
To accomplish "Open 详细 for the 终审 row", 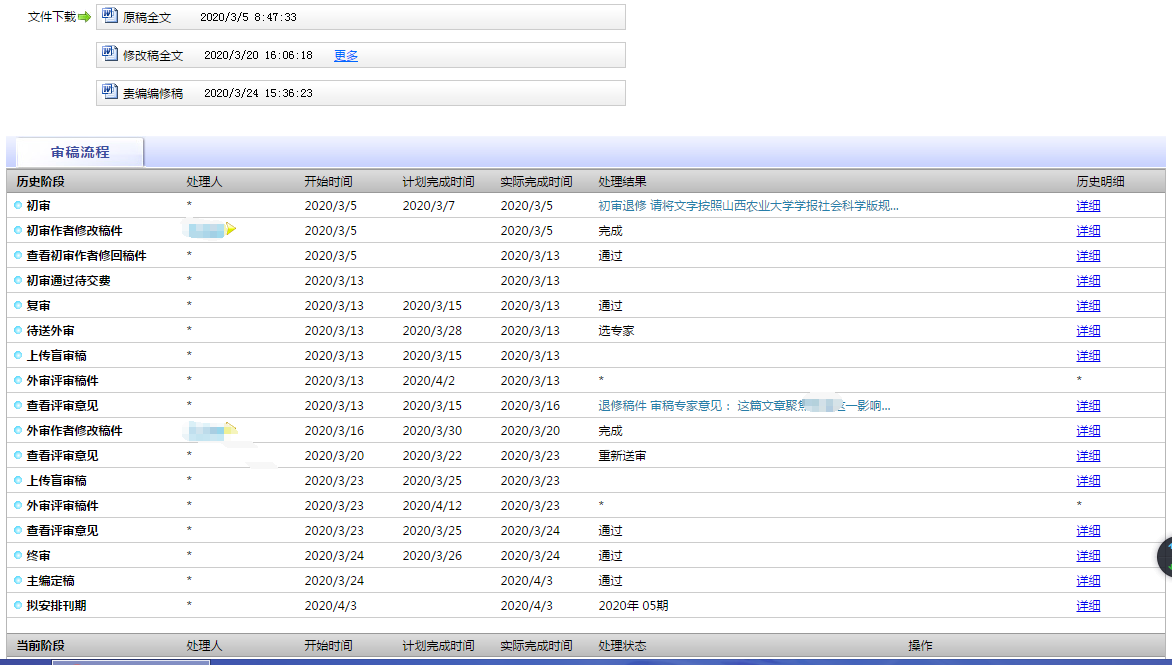I will [x=1088, y=556].
